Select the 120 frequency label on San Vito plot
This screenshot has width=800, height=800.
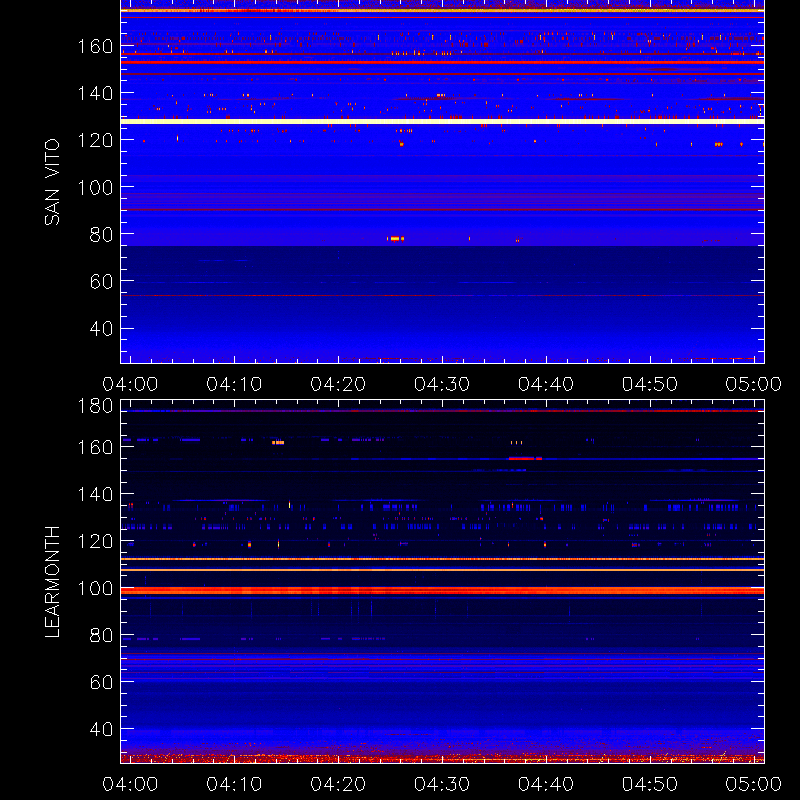click(x=95, y=140)
